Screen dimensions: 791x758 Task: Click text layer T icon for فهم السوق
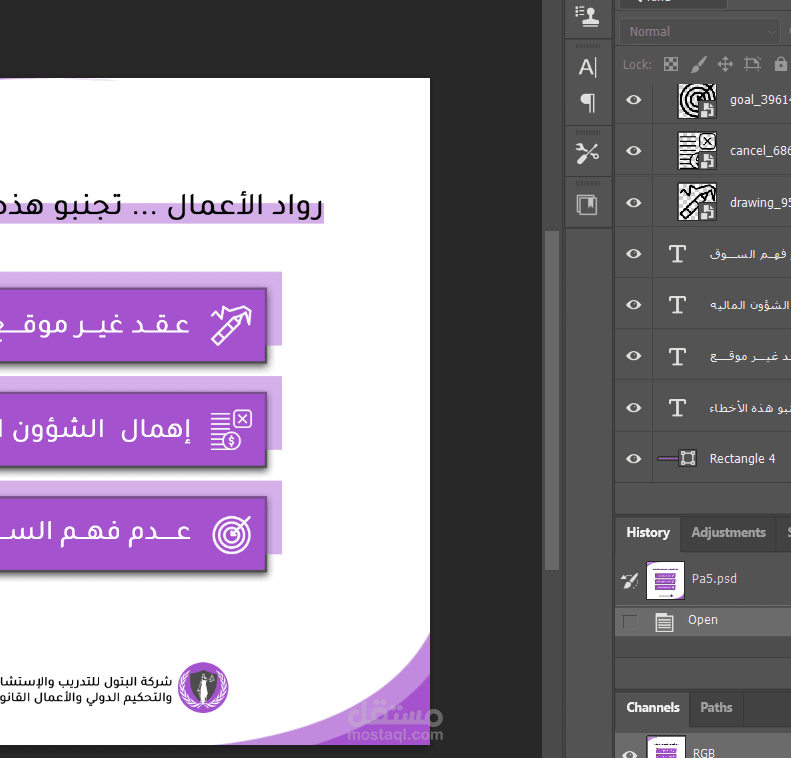click(x=677, y=254)
